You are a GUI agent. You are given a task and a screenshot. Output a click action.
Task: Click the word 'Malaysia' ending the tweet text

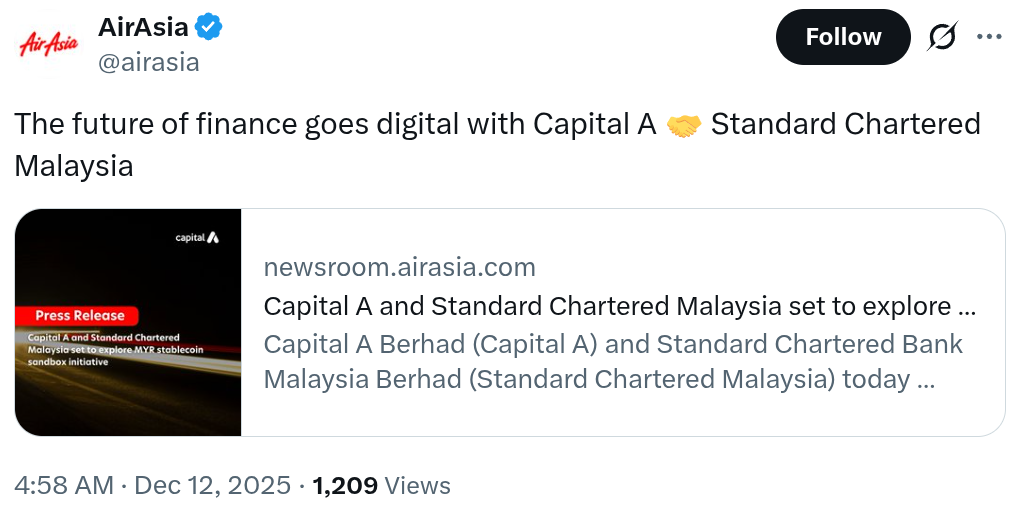[x=73, y=165]
